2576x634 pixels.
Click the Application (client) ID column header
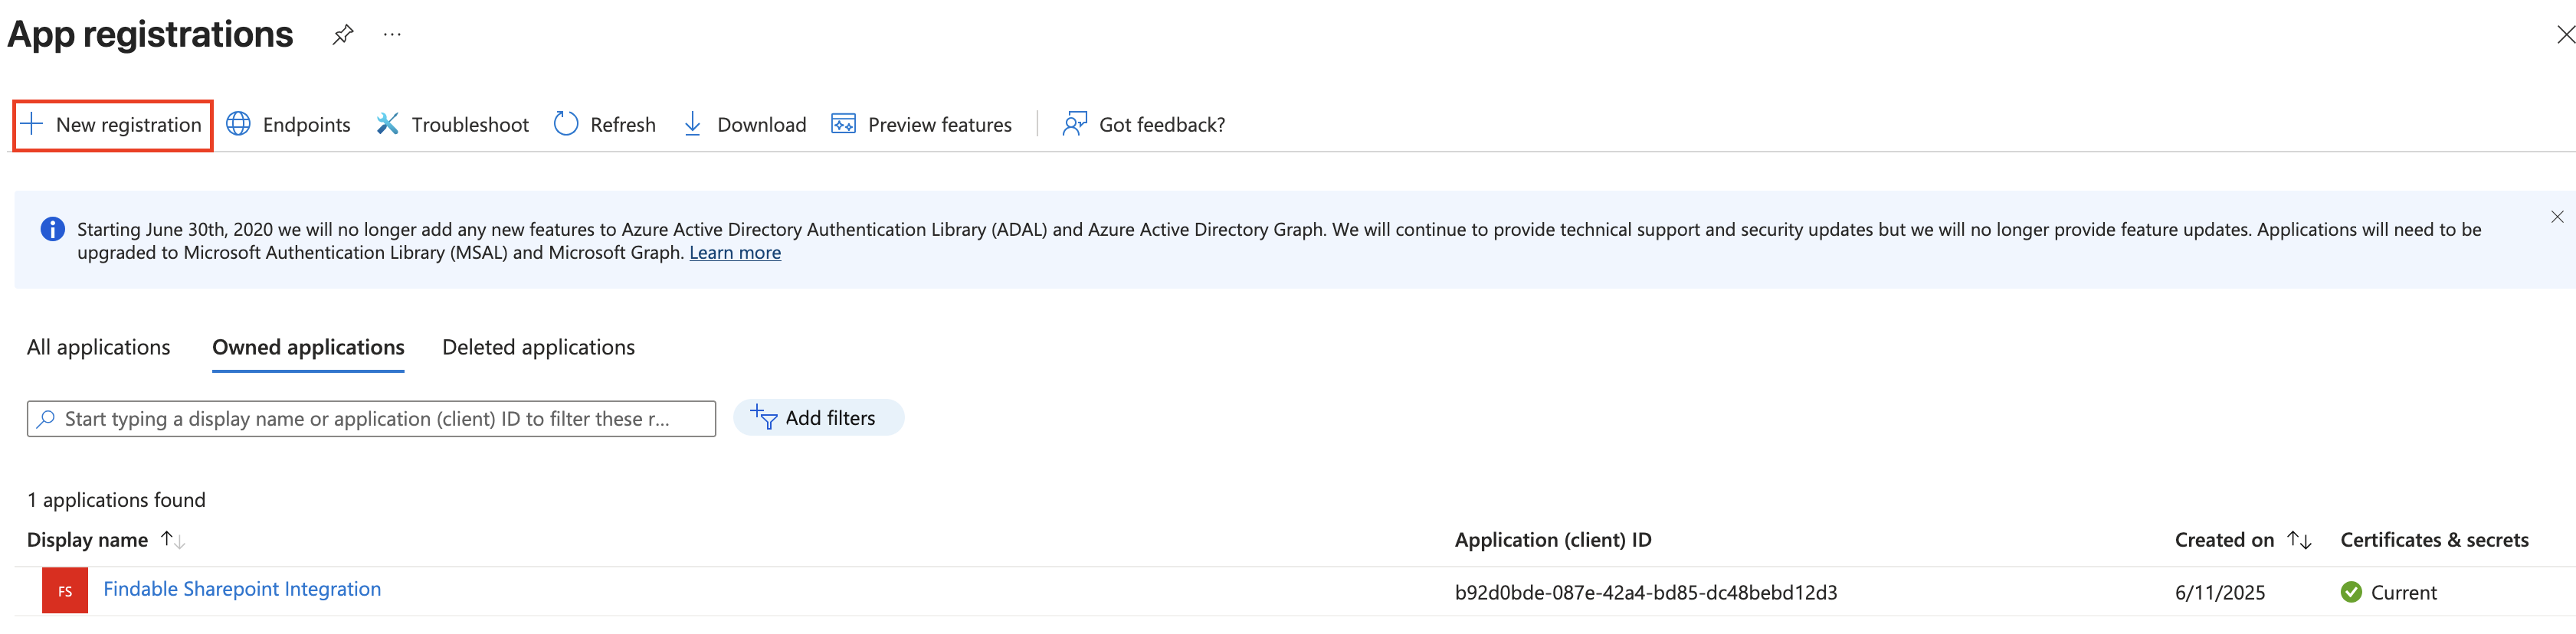tap(1553, 540)
